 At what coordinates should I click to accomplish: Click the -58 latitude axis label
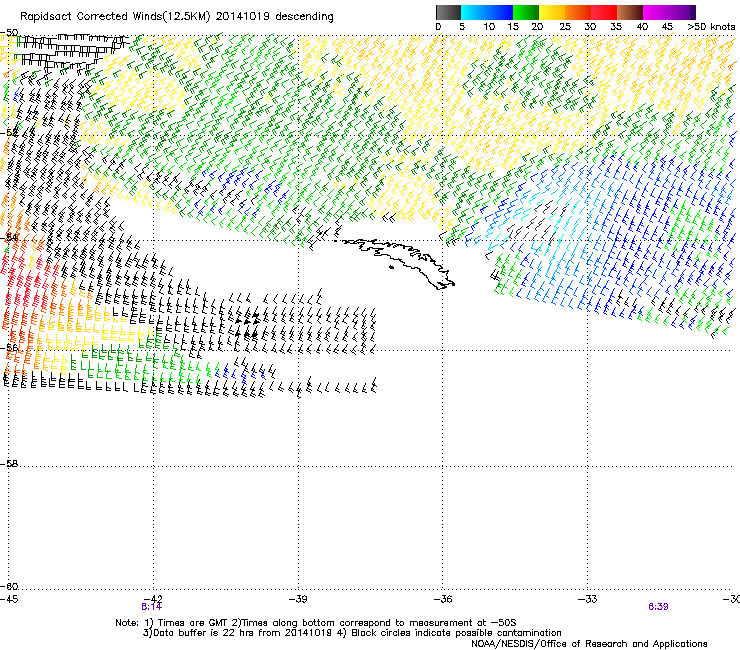[x=9, y=464]
